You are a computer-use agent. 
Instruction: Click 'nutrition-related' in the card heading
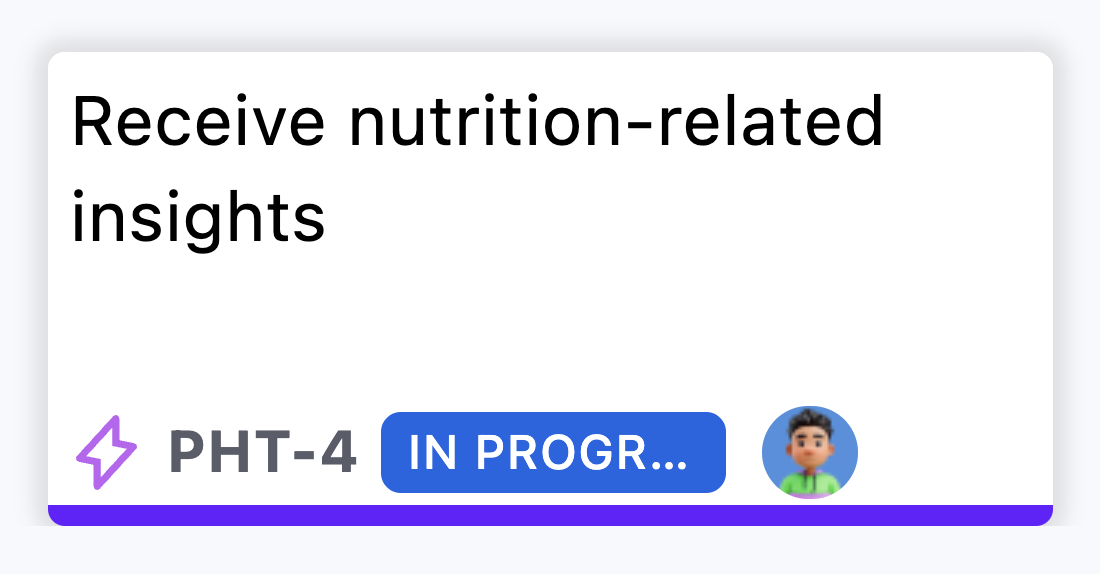(x=615, y=124)
